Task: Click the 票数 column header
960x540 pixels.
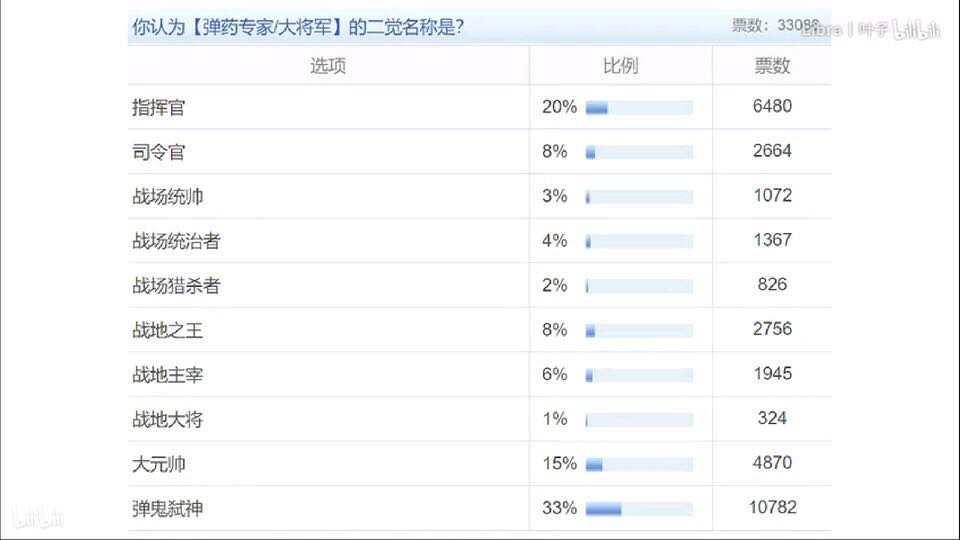Action: click(772, 66)
